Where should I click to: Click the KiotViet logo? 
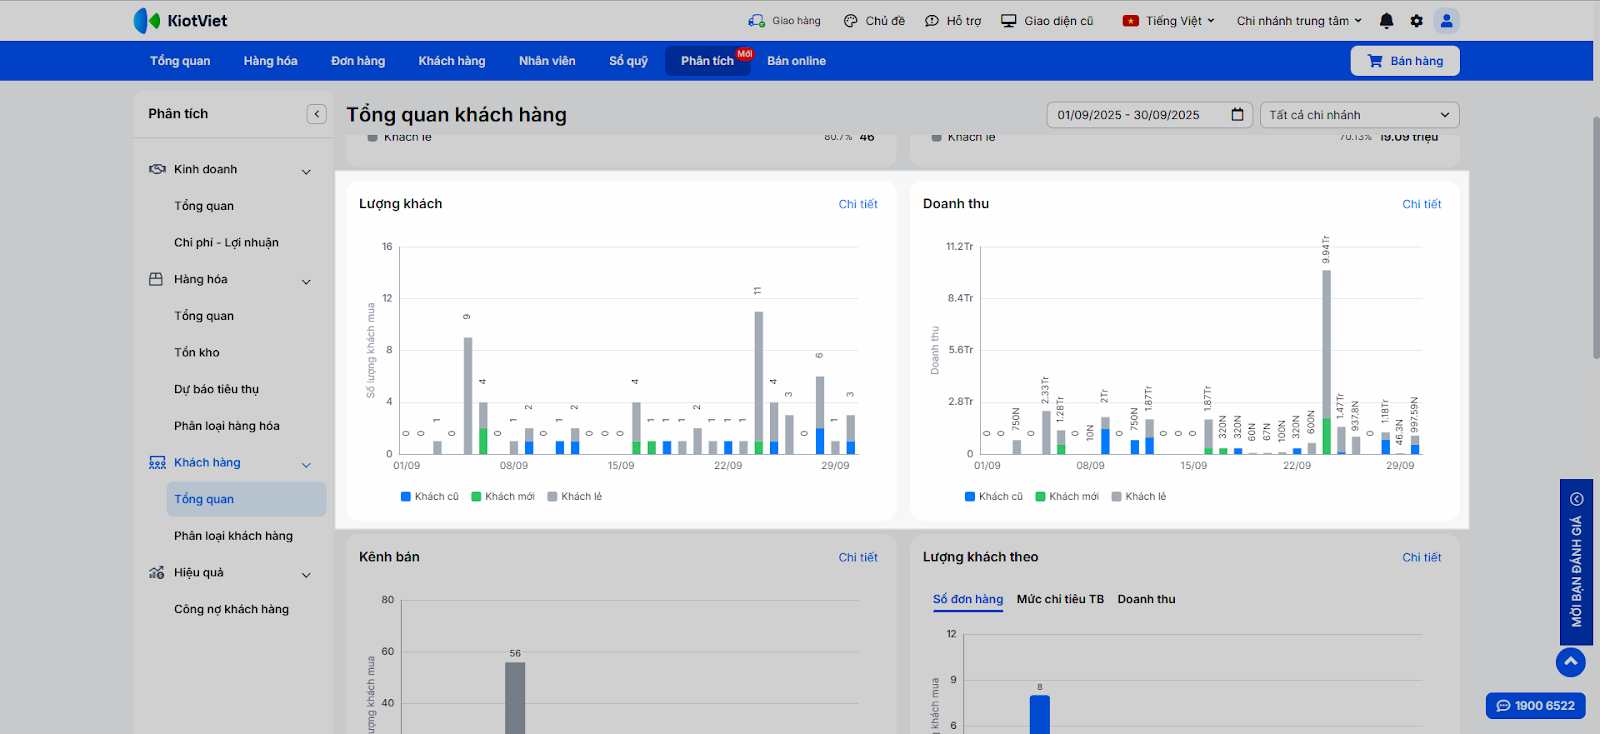click(180, 20)
